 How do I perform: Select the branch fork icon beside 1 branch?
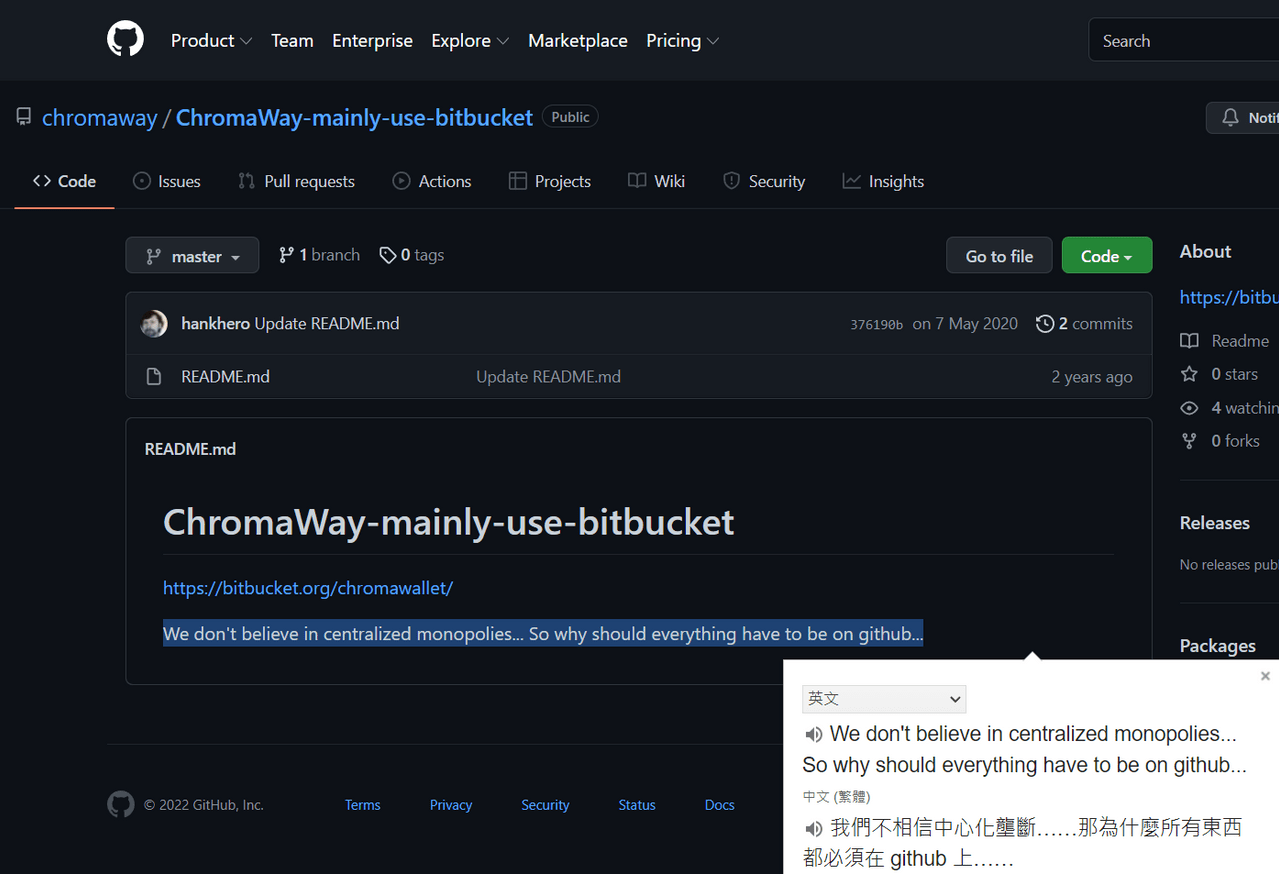[x=287, y=255]
